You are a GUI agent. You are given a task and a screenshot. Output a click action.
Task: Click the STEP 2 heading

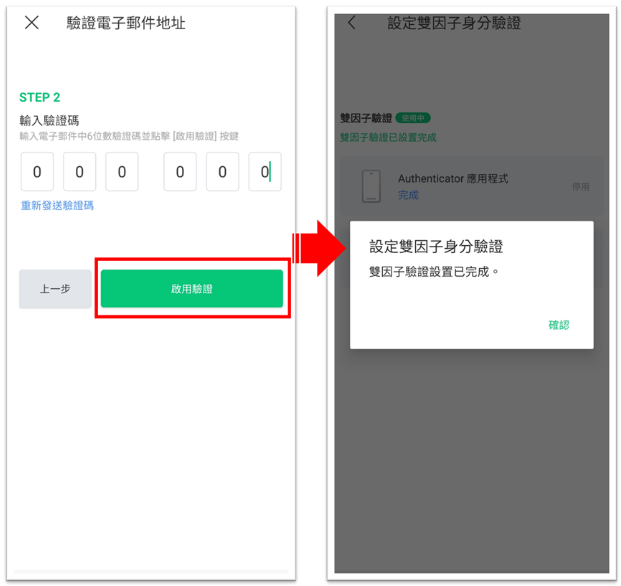(40, 97)
